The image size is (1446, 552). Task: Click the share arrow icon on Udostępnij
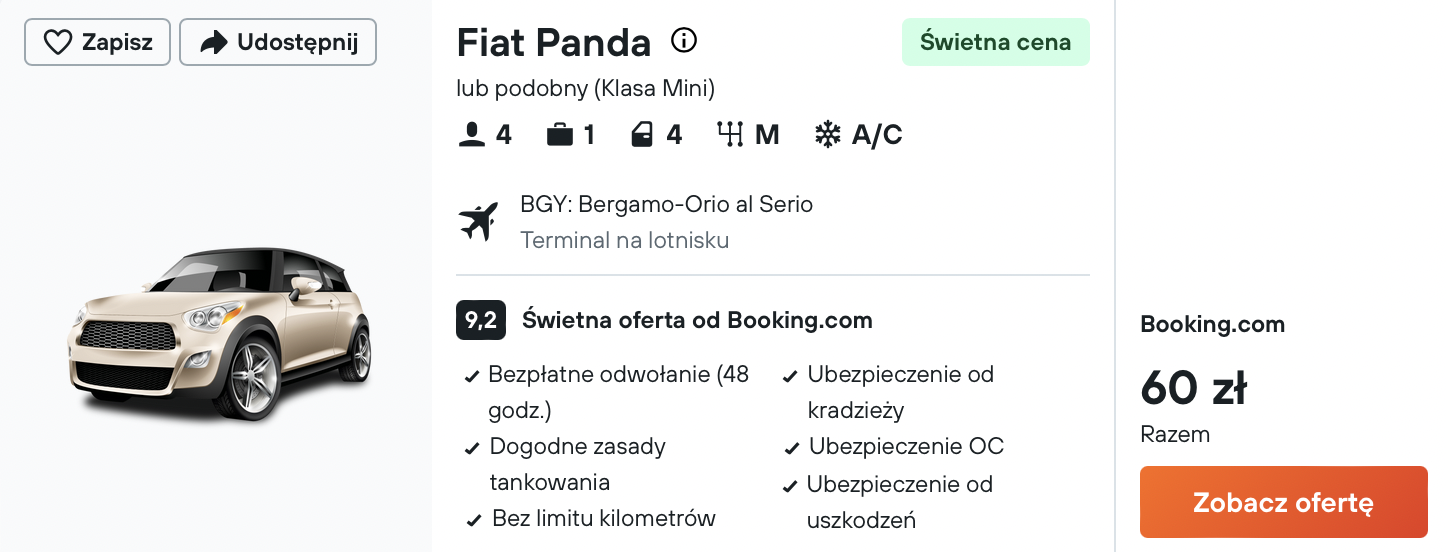pos(214,42)
